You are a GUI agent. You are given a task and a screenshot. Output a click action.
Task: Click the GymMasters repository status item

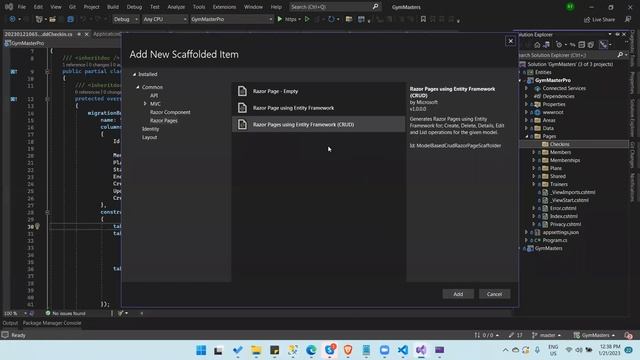click(x=594, y=335)
